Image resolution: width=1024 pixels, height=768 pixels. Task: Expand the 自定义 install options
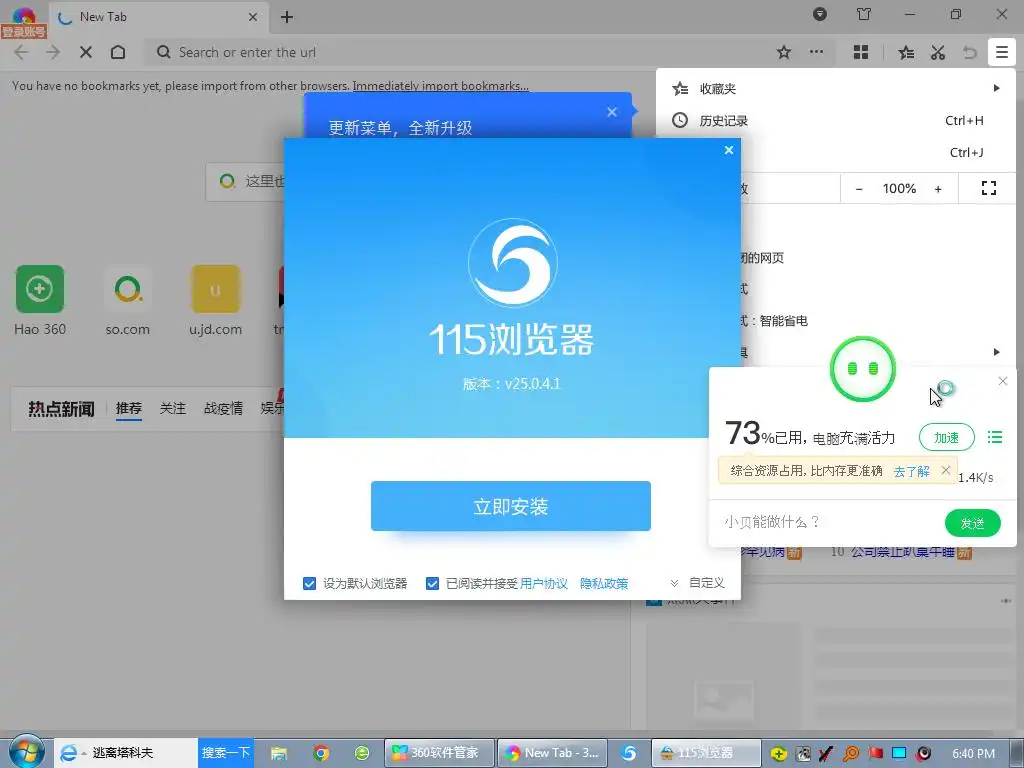coord(697,583)
